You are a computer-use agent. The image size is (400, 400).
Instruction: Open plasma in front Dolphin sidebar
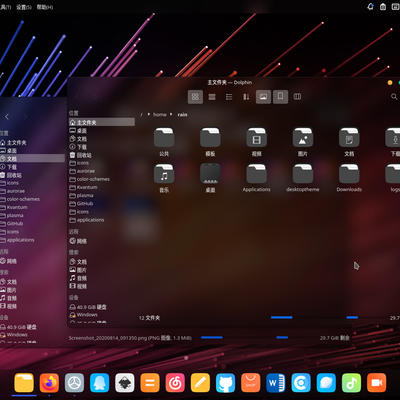pos(102,195)
